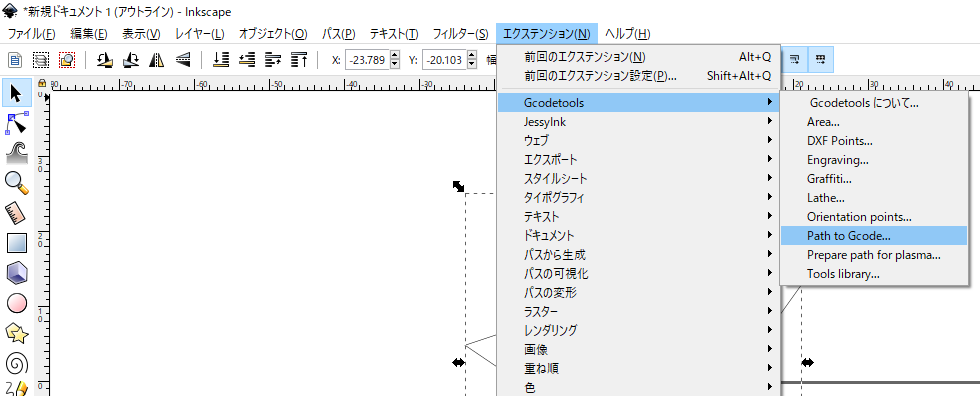The width and height of the screenshot is (980, 396).
Task: Select the Zoom magnifier tool
Action: 16,182
